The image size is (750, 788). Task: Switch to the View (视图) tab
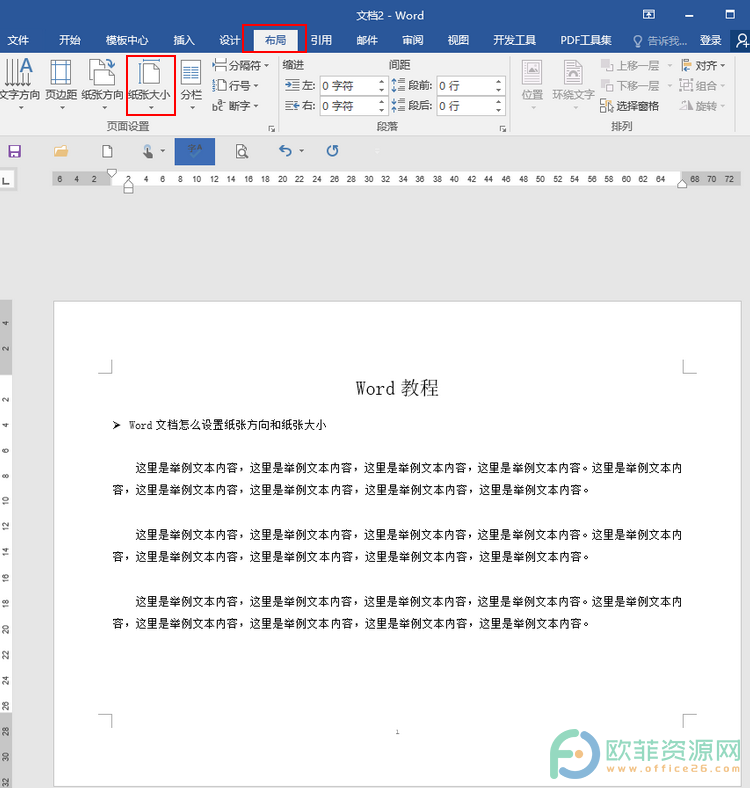click(458, 40)
